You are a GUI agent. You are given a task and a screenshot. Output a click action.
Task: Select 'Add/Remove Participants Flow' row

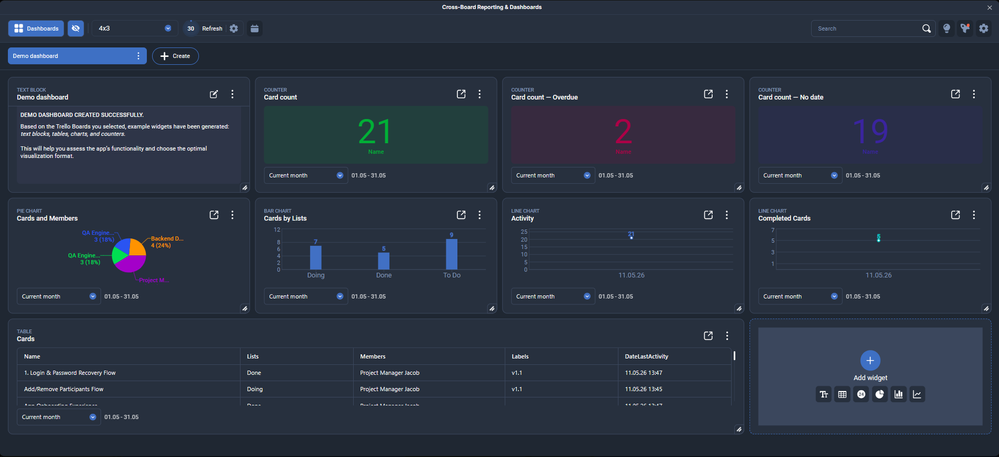point(374,389)
